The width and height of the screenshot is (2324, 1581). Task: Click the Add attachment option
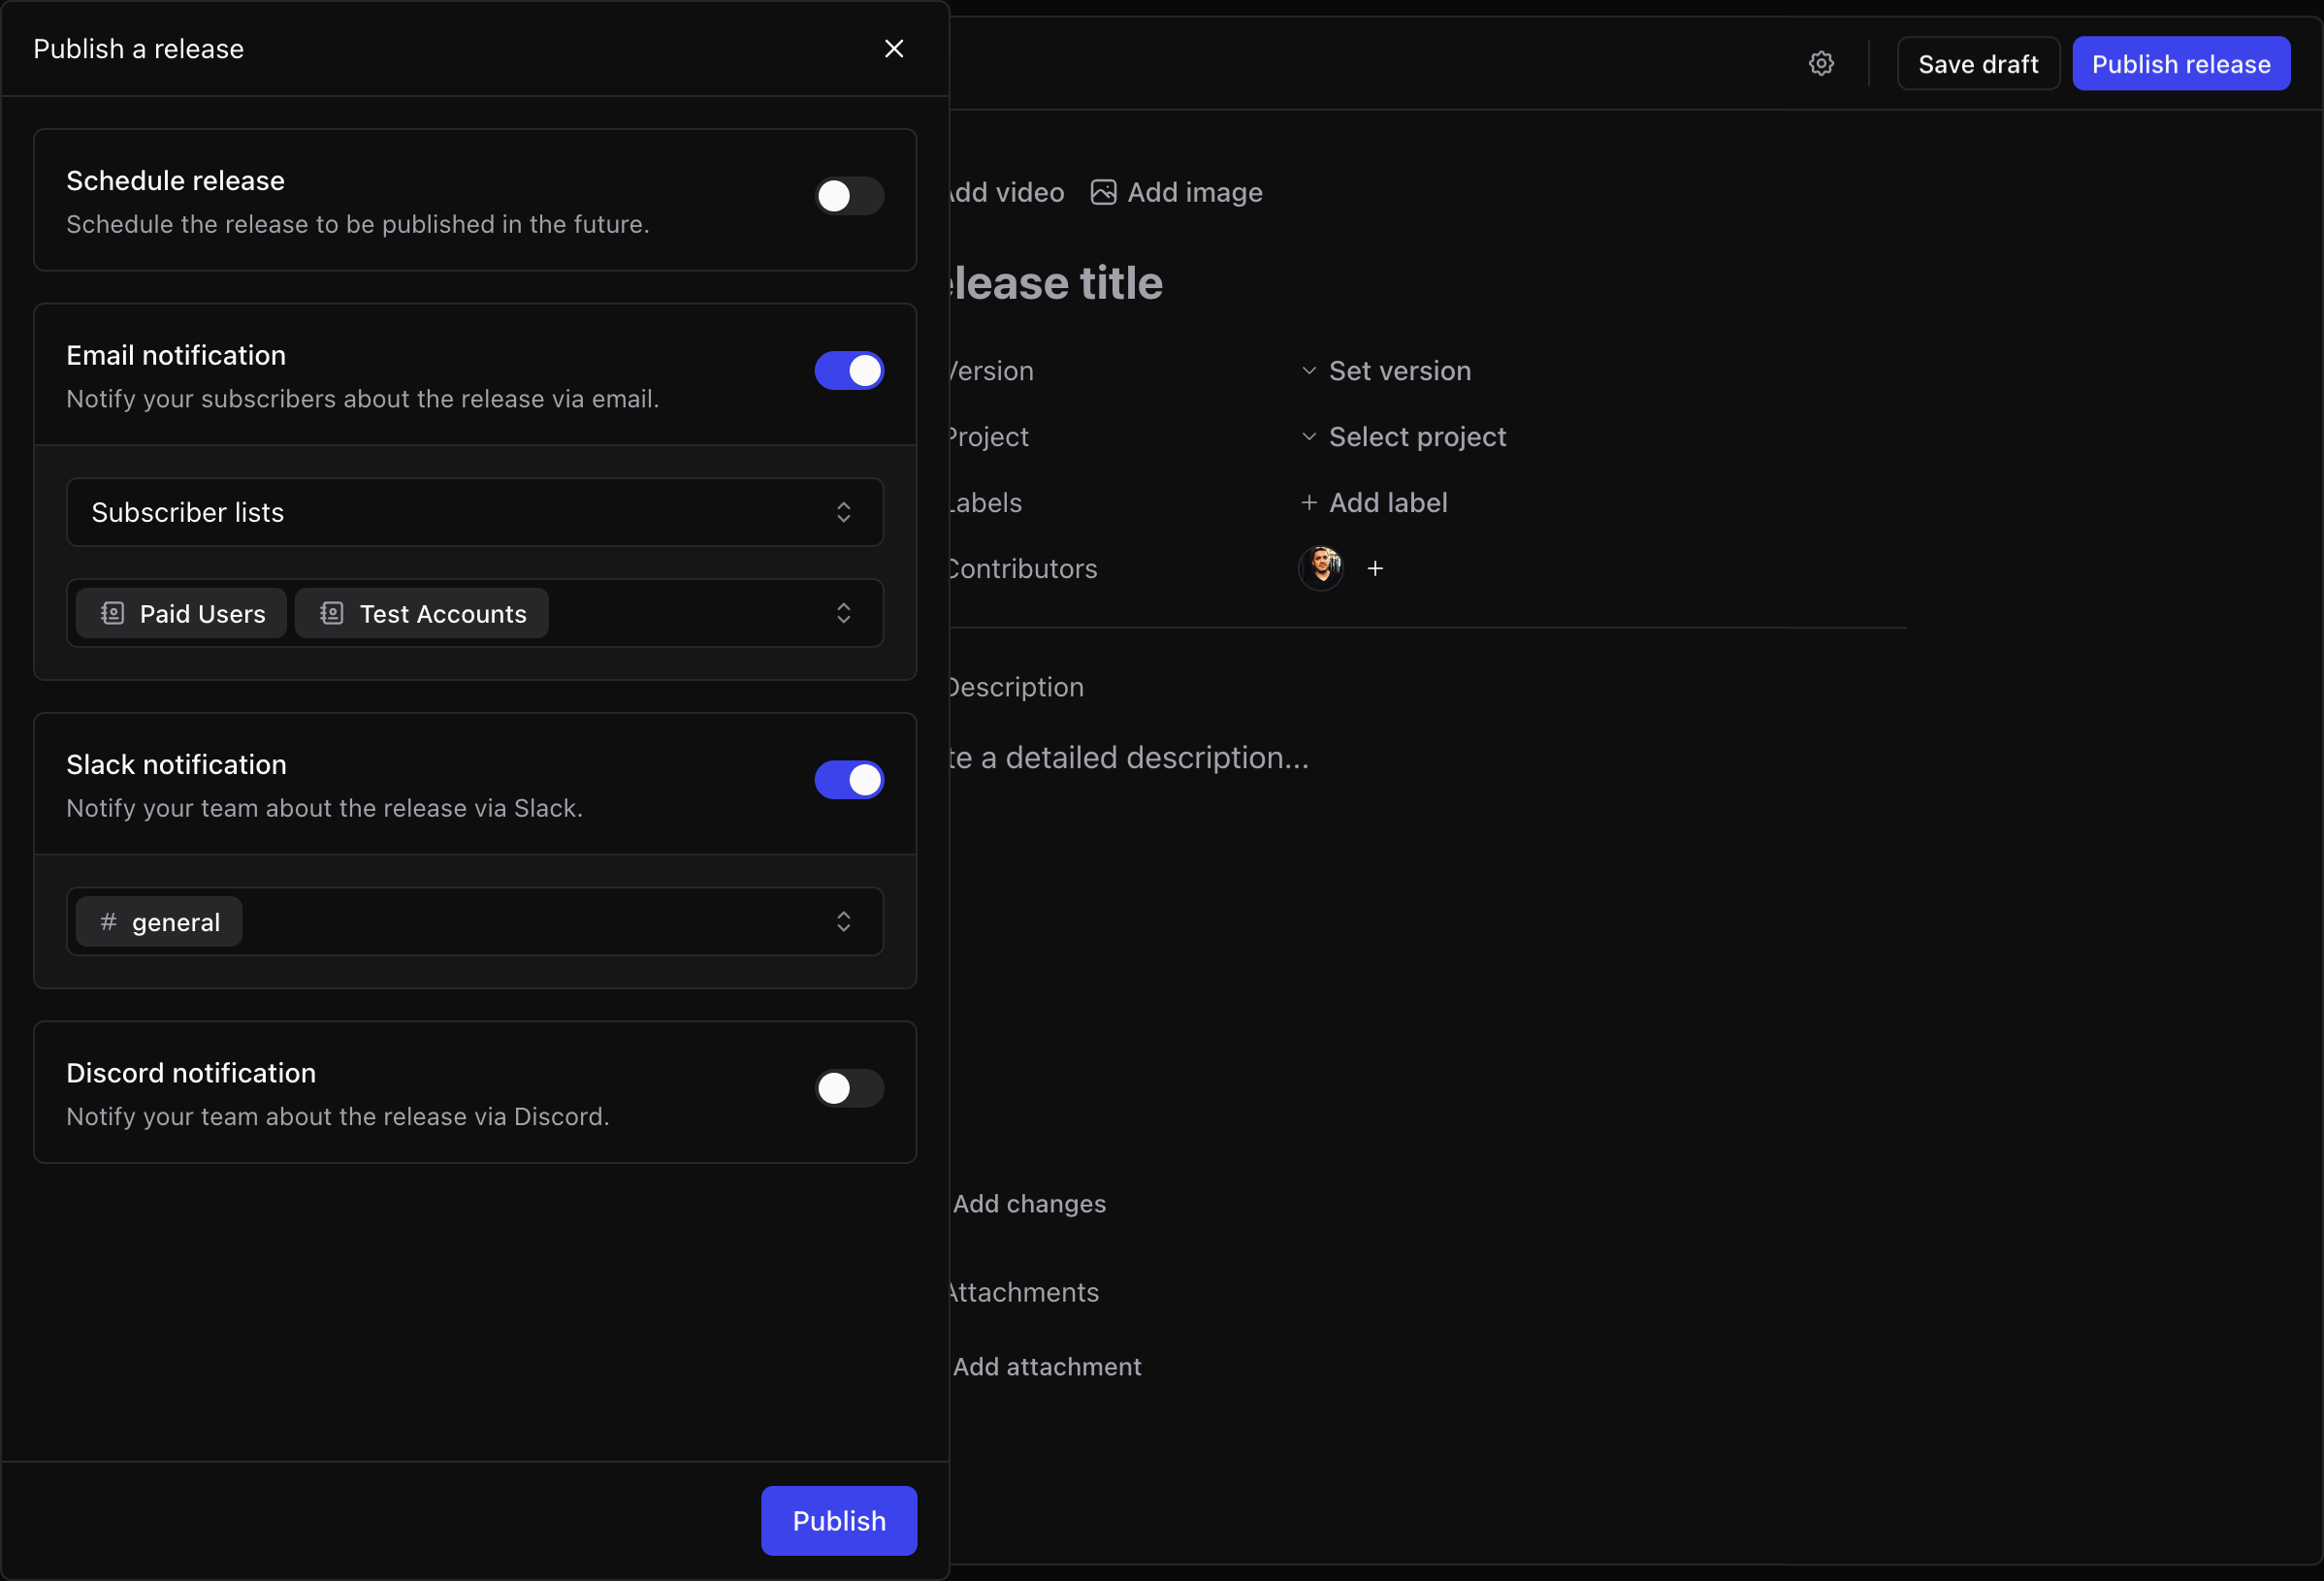[1046, 1366]
